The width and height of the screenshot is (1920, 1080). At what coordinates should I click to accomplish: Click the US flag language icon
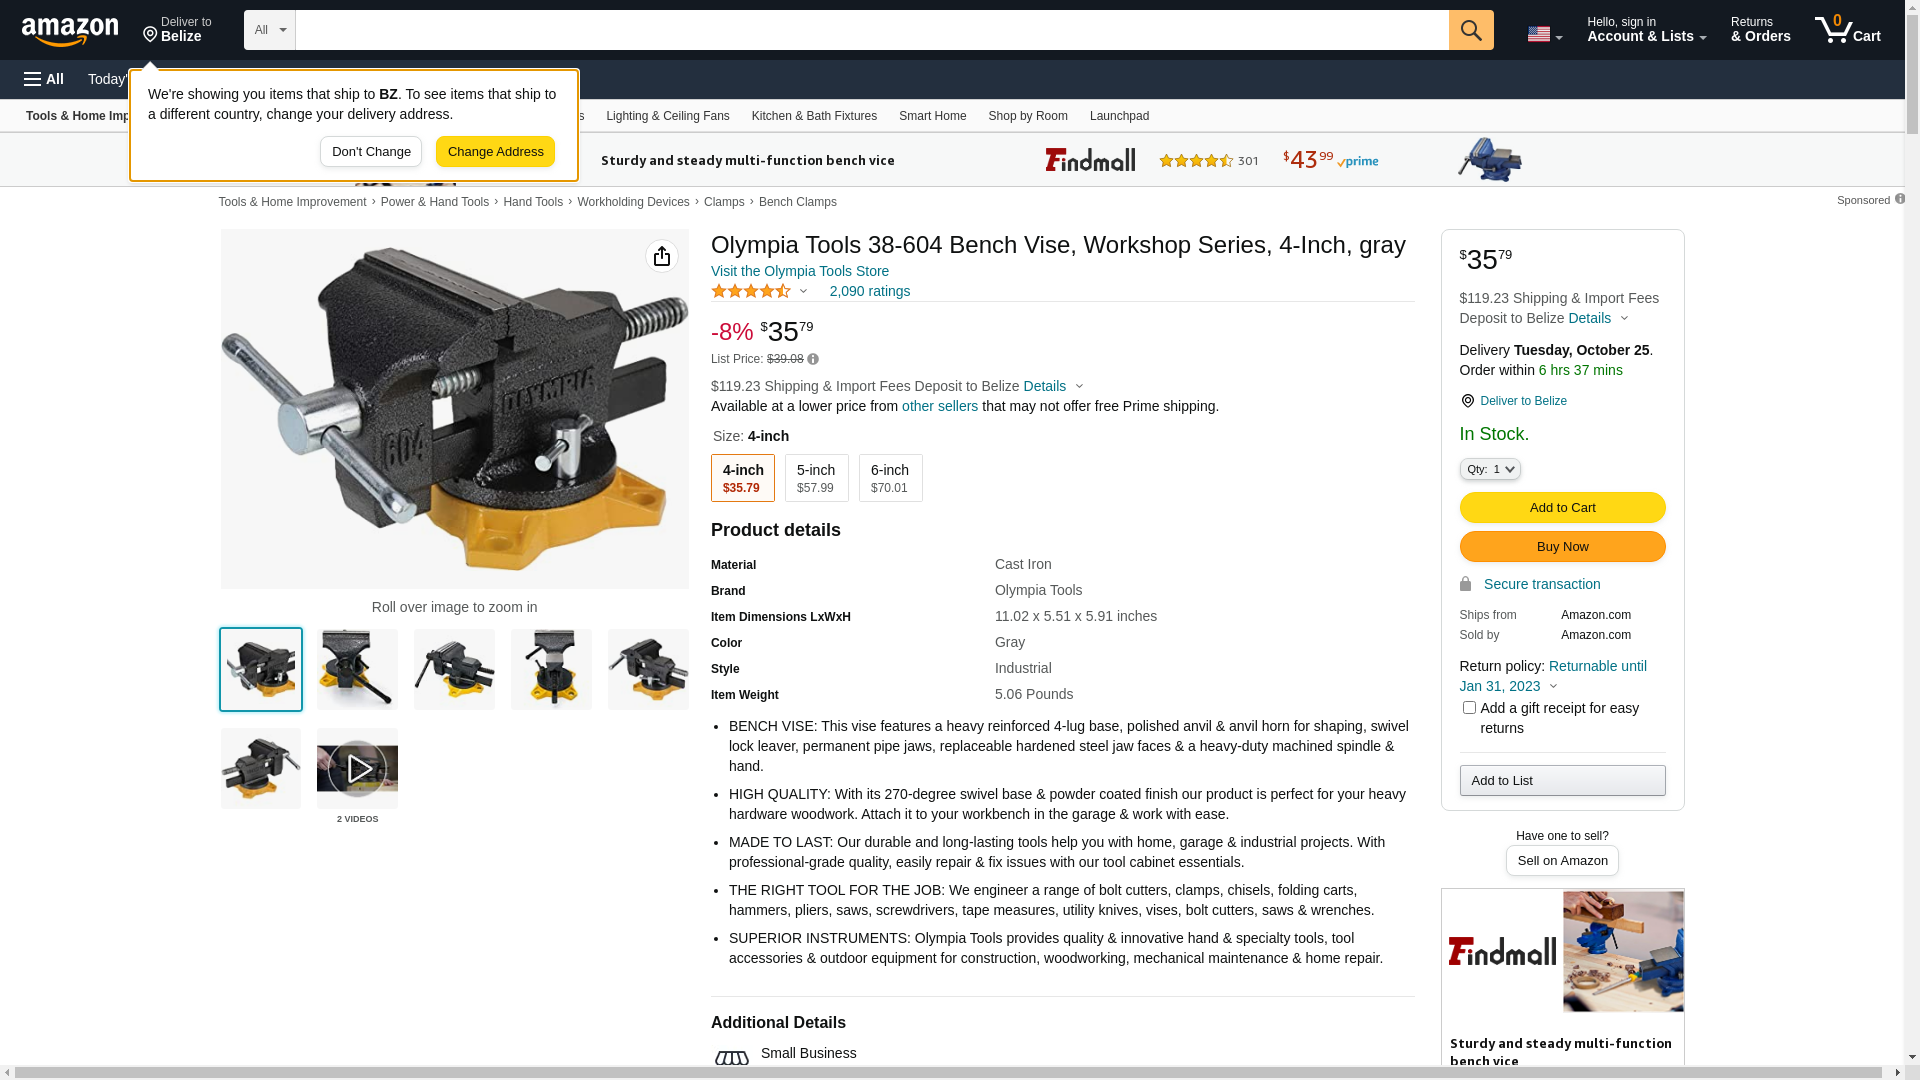point(1538,35)
